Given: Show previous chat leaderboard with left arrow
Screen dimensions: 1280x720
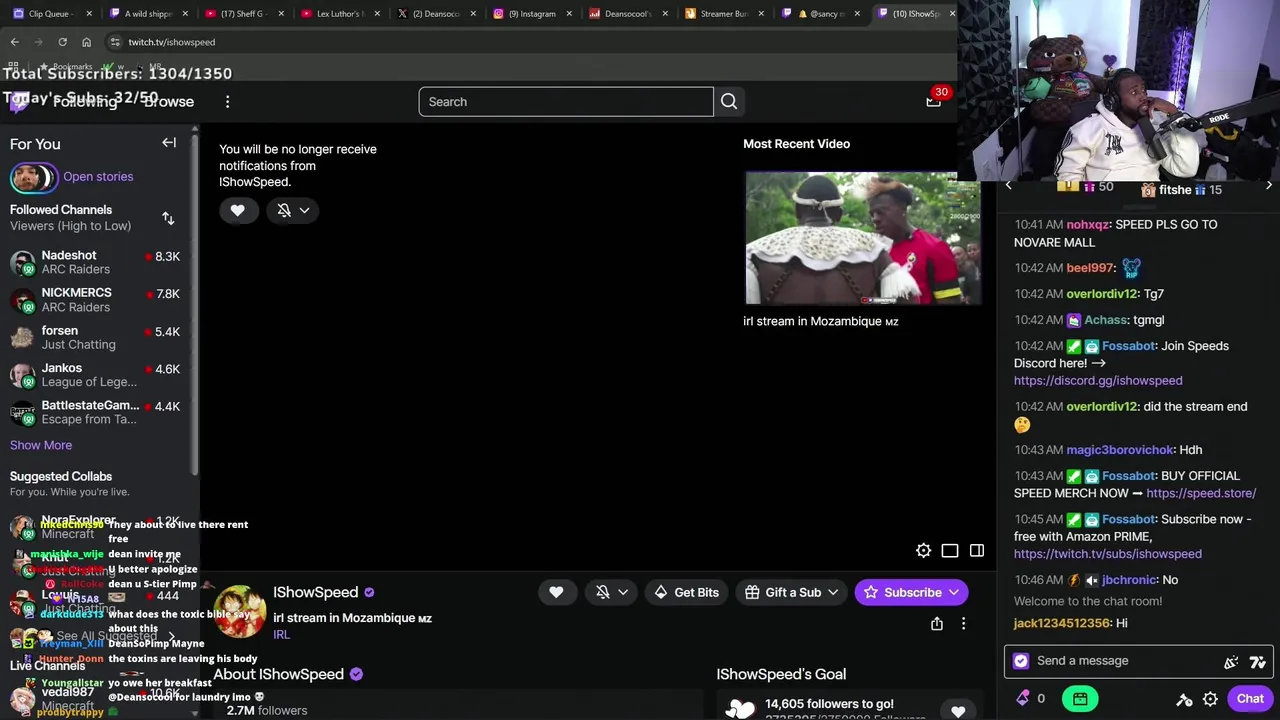Looking at the screenshot, I should pos(1008,185).
